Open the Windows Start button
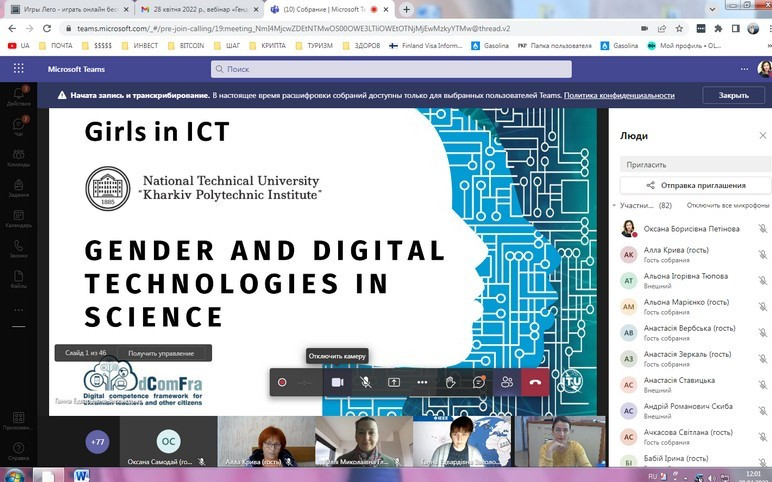The height and width of the screenshot is (482, 772). pyautogui.click(x=13, y=476)
